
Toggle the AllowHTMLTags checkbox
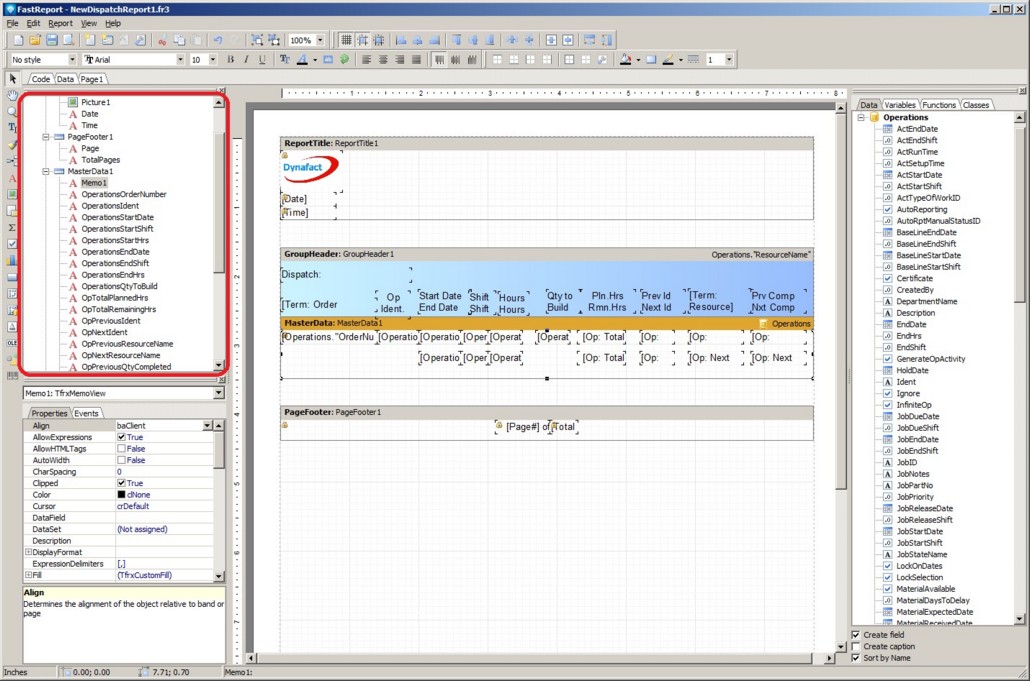122,449
